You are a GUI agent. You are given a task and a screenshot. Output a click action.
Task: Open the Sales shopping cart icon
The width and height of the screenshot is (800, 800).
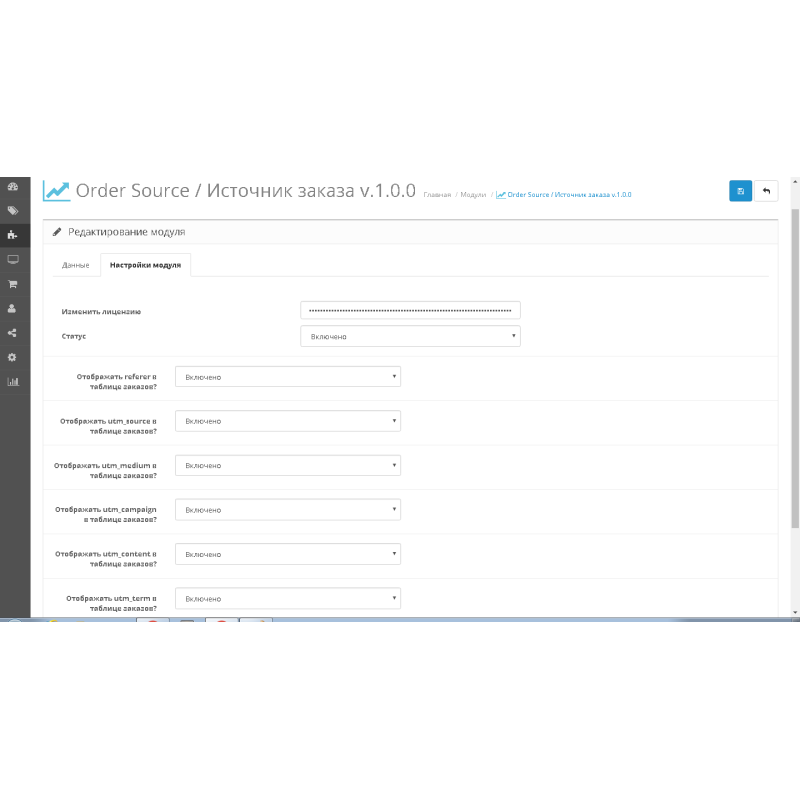[x=13, y=284]
